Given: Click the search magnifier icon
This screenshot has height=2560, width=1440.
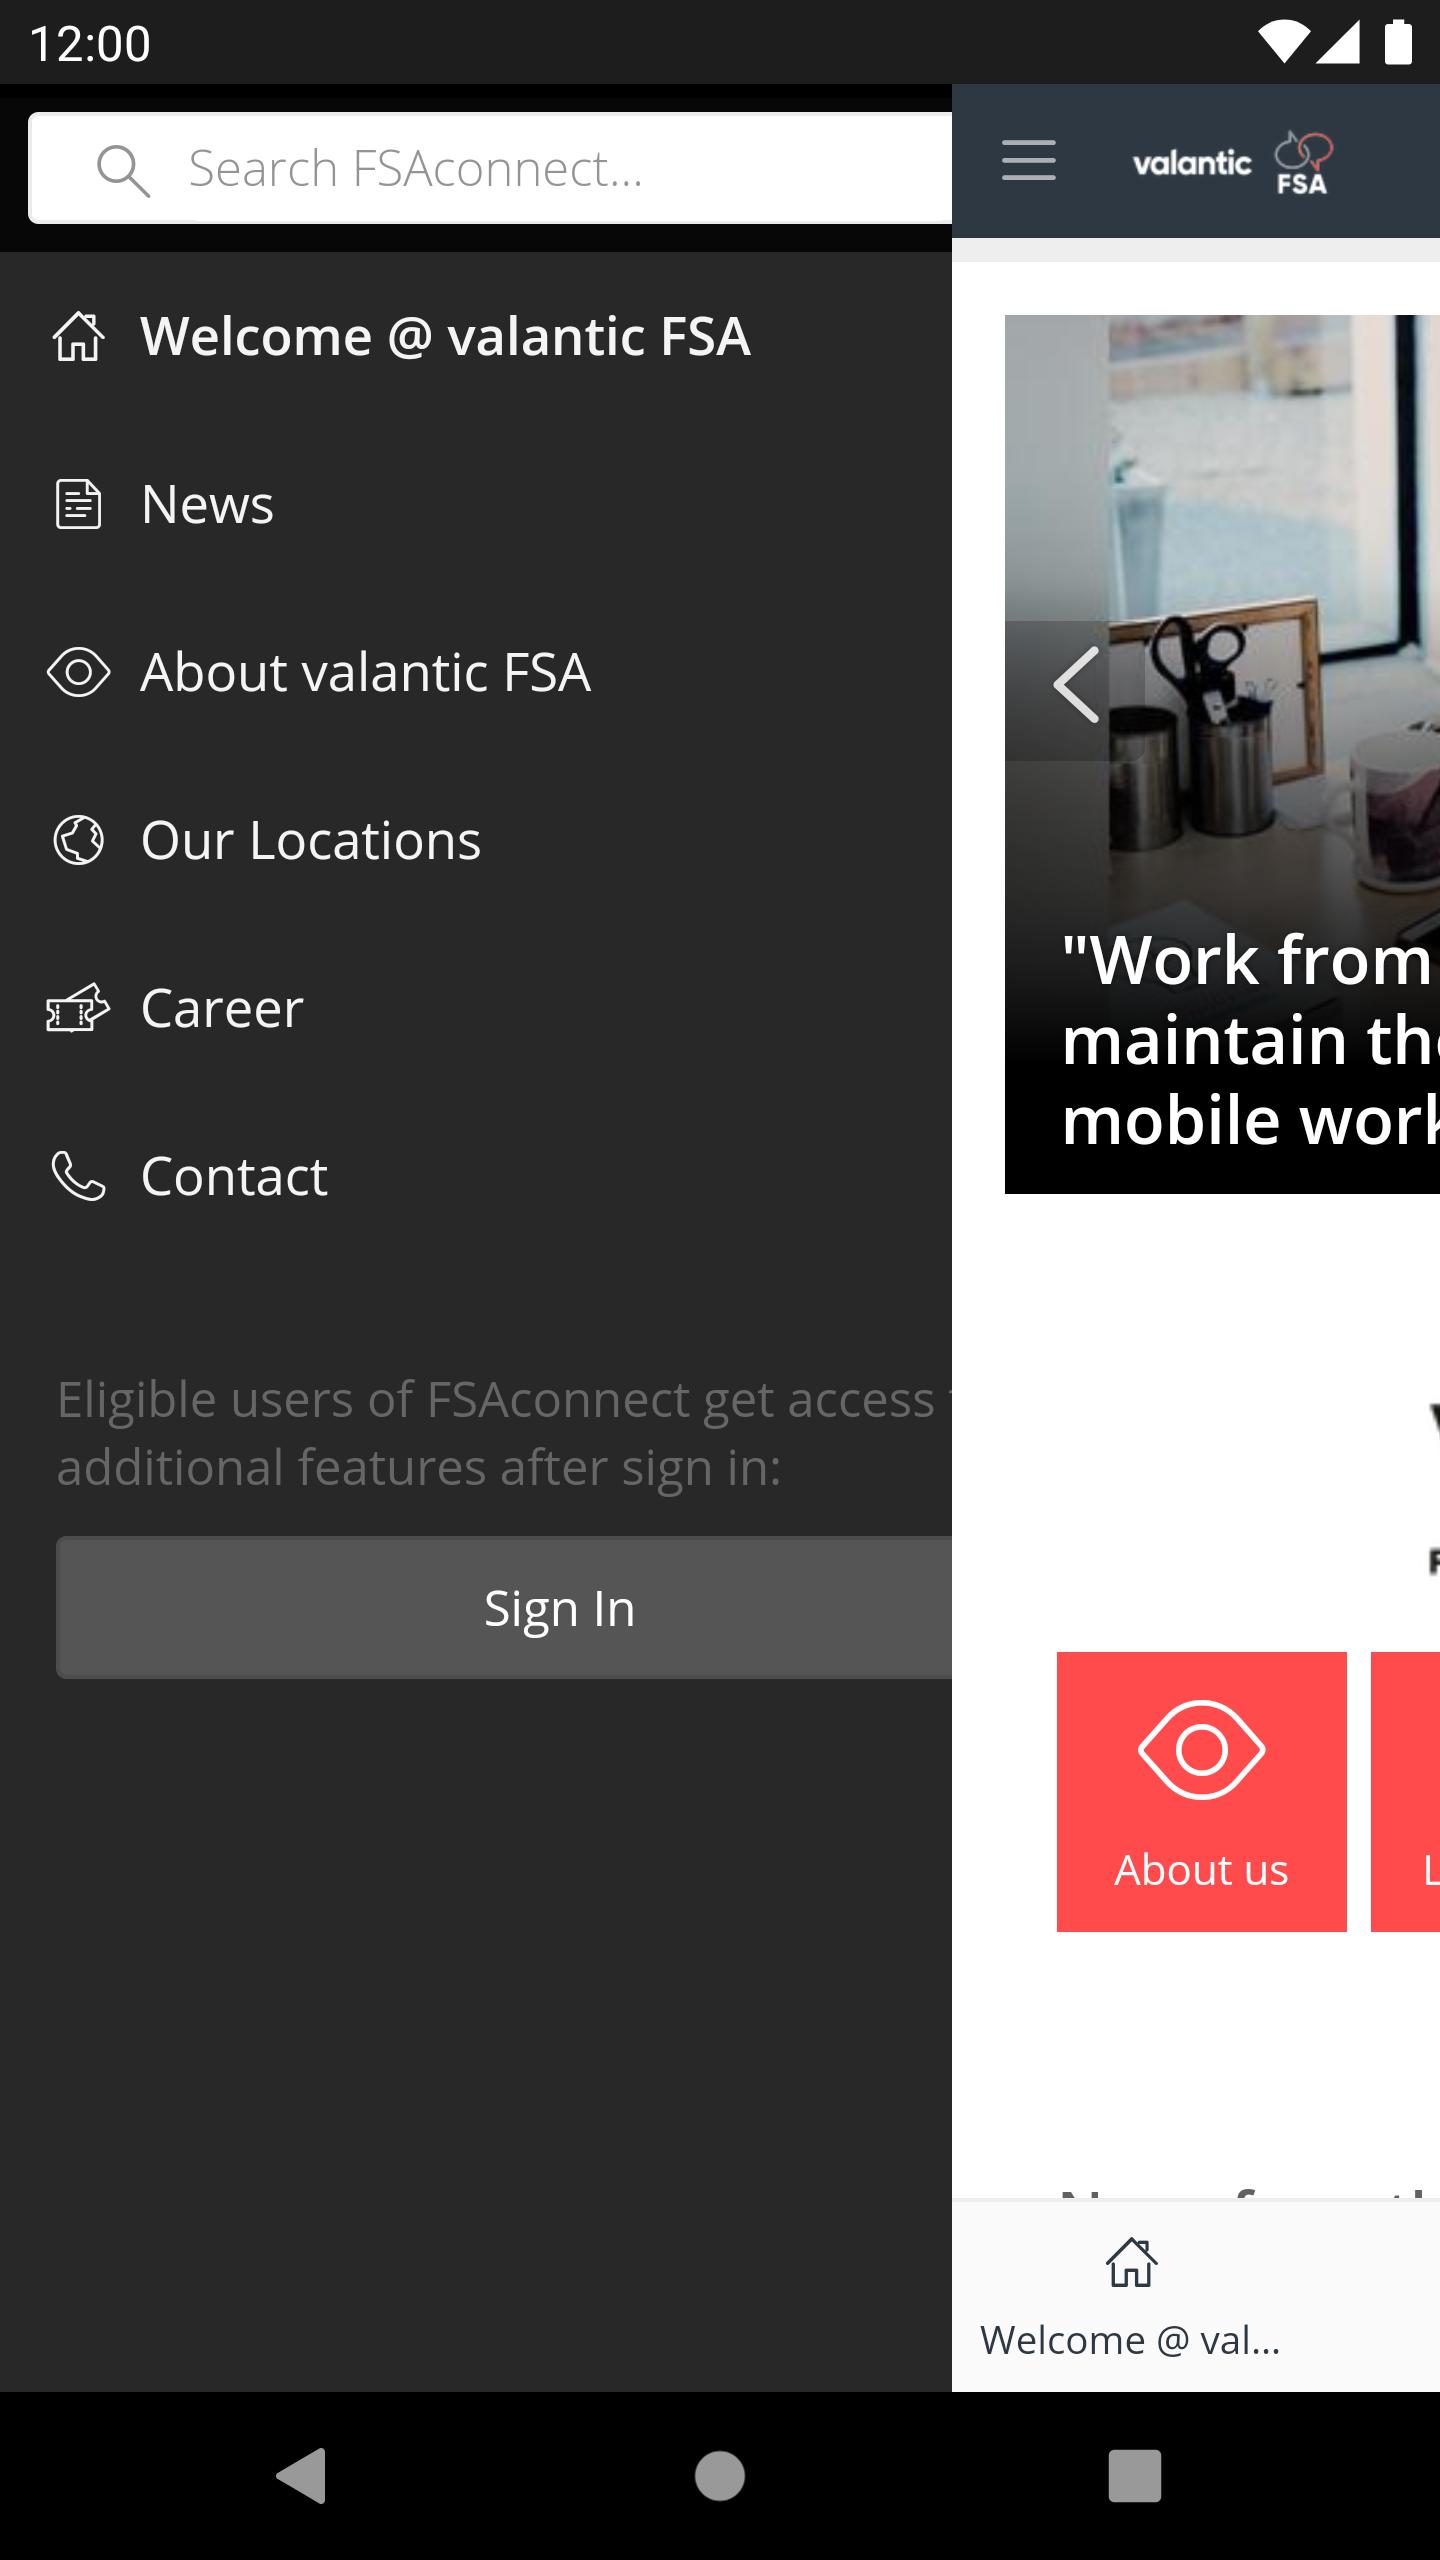Looking at the screenshot, I should click(123, 170).
